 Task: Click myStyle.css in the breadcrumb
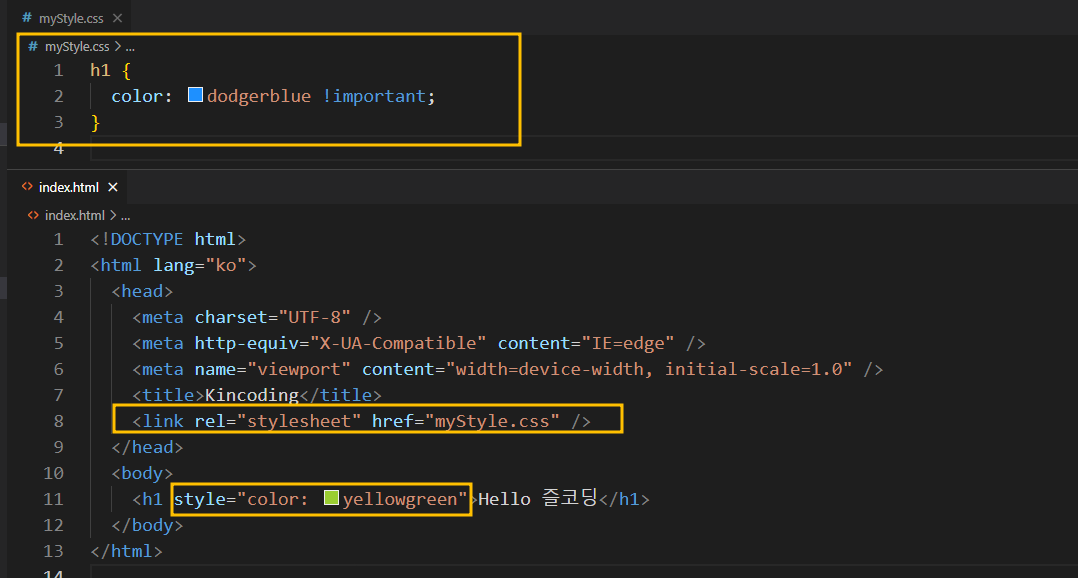click(77, 47)
